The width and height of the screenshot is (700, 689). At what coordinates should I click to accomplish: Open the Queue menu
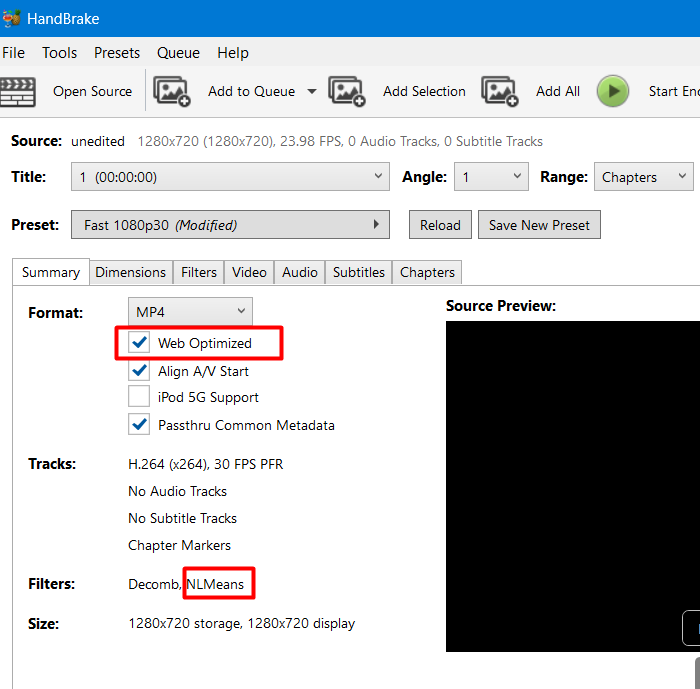click(178, 53)
